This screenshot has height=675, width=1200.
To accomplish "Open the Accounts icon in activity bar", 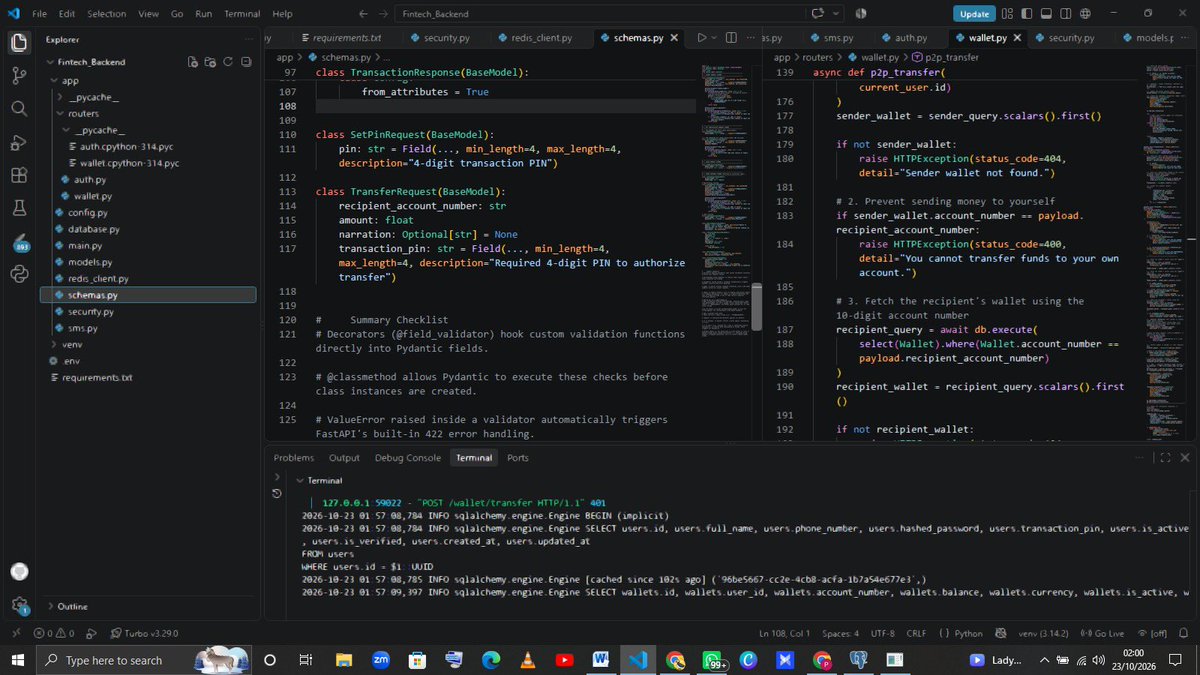I will [19, 572].
